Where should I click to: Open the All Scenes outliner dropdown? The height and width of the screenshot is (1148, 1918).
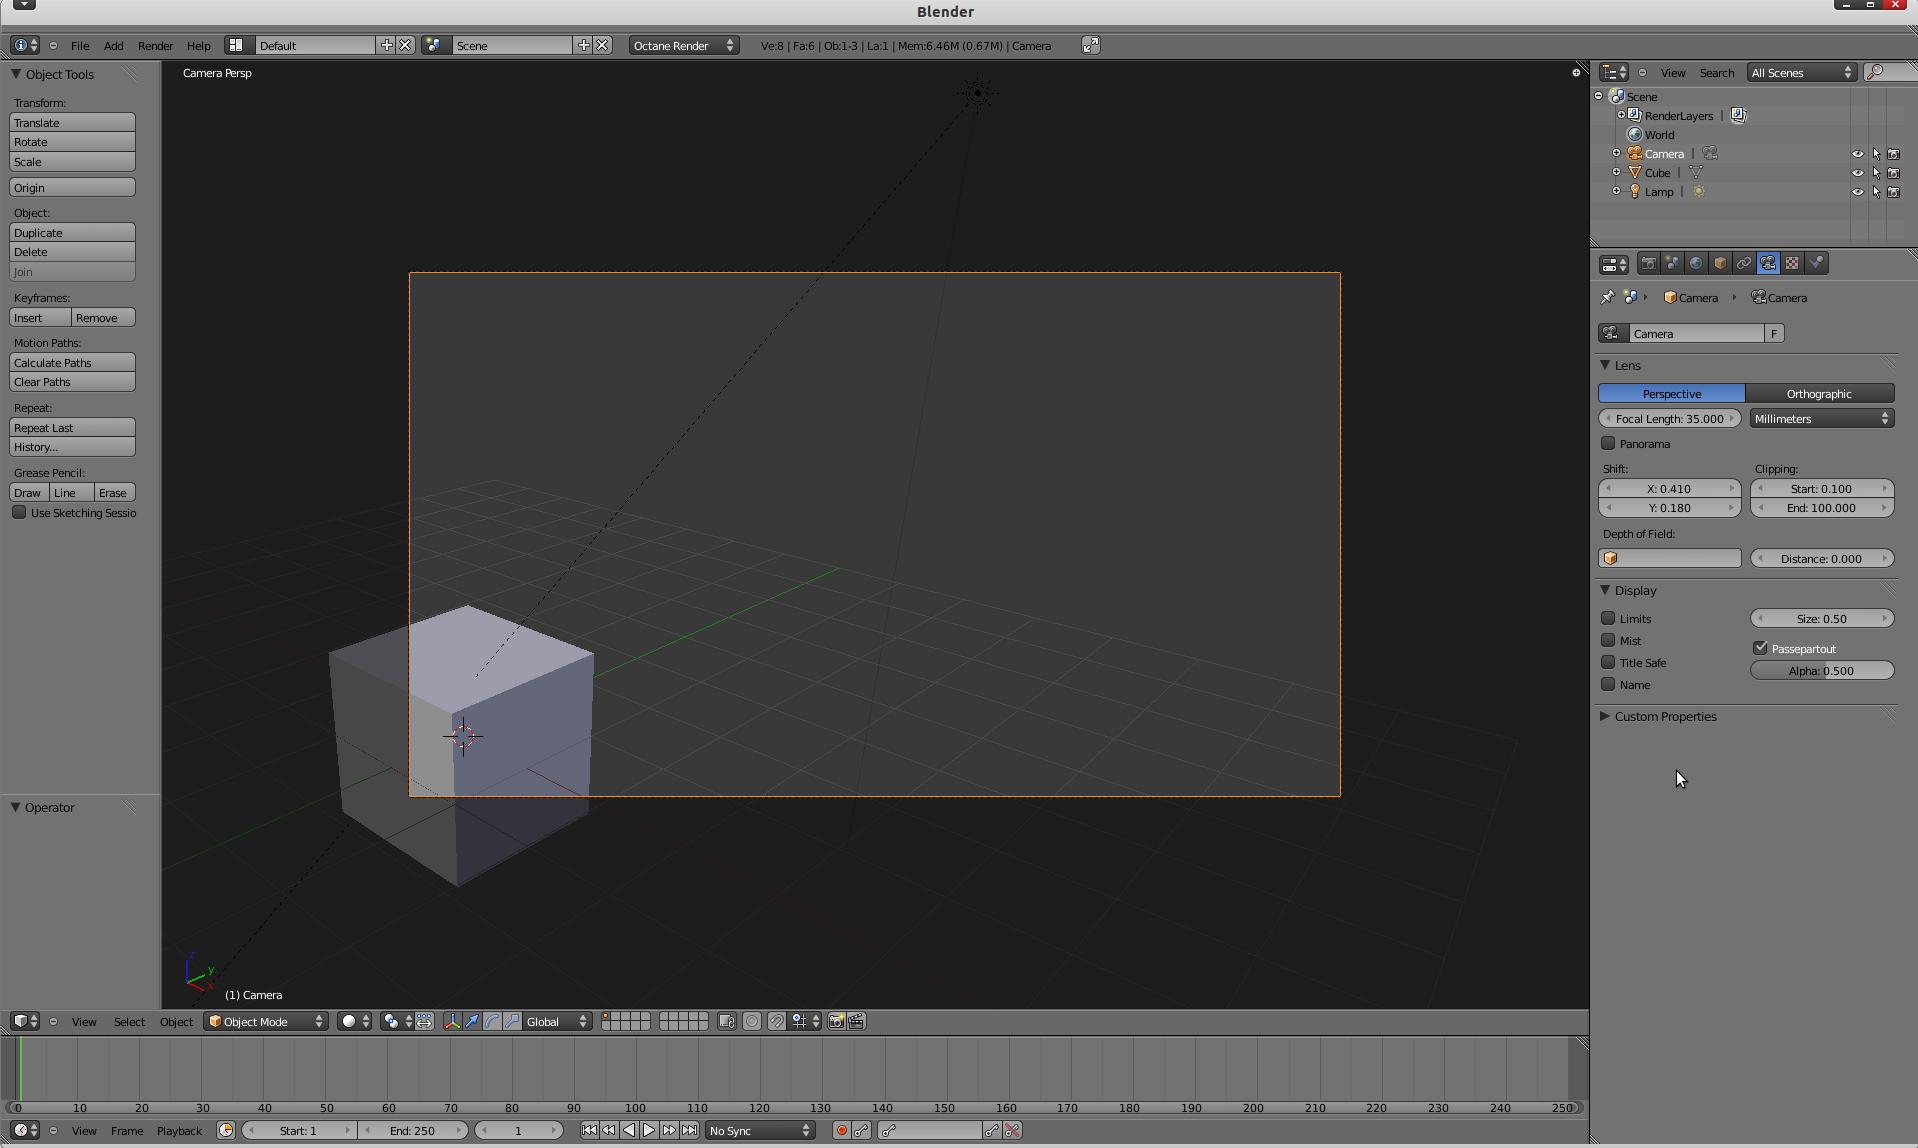(x=1802, y=73)
